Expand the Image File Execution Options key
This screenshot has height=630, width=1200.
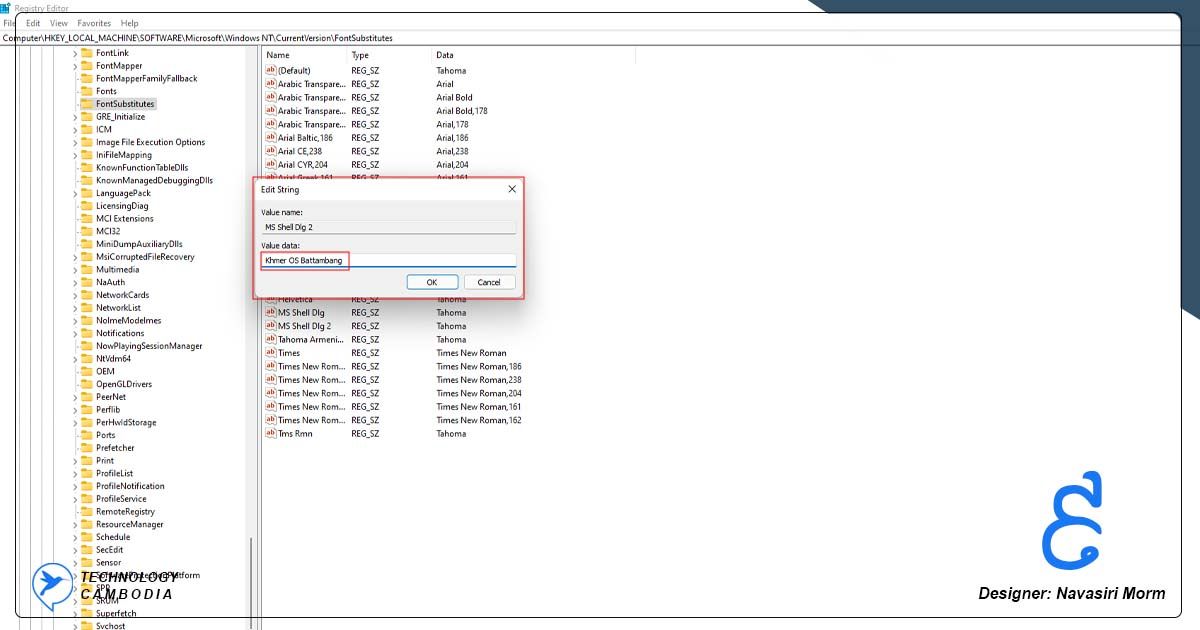tap(75, 142)
